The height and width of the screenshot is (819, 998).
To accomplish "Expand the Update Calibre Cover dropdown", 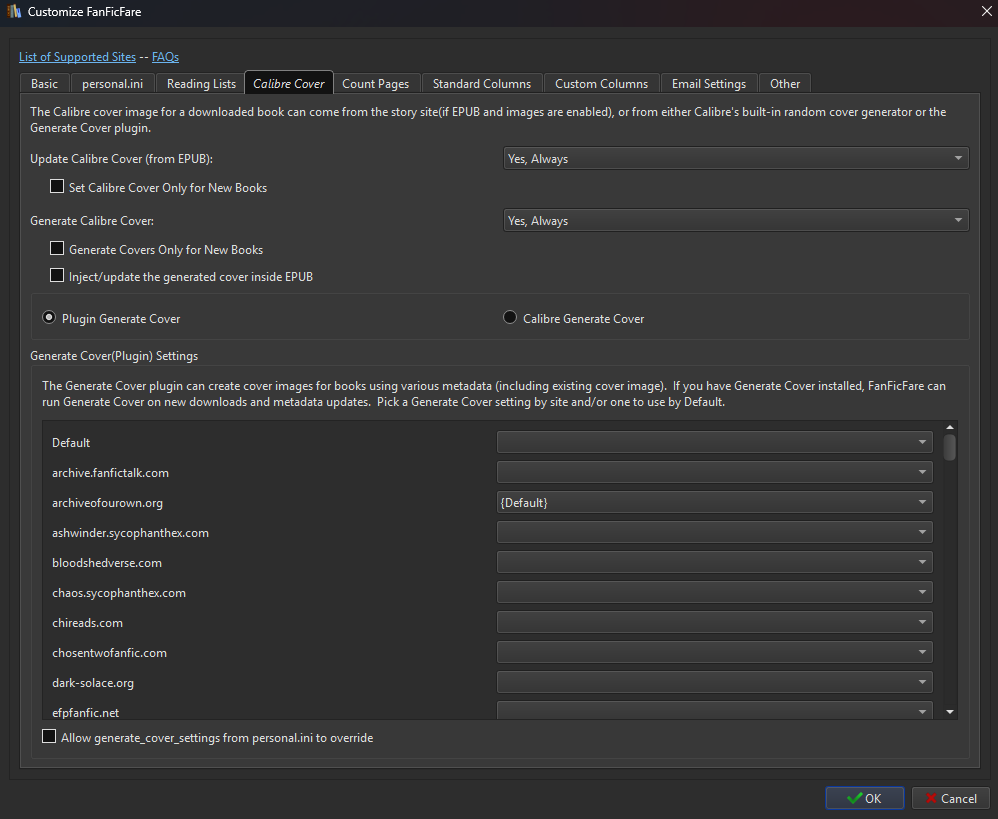I will click(x=735, y=158).
